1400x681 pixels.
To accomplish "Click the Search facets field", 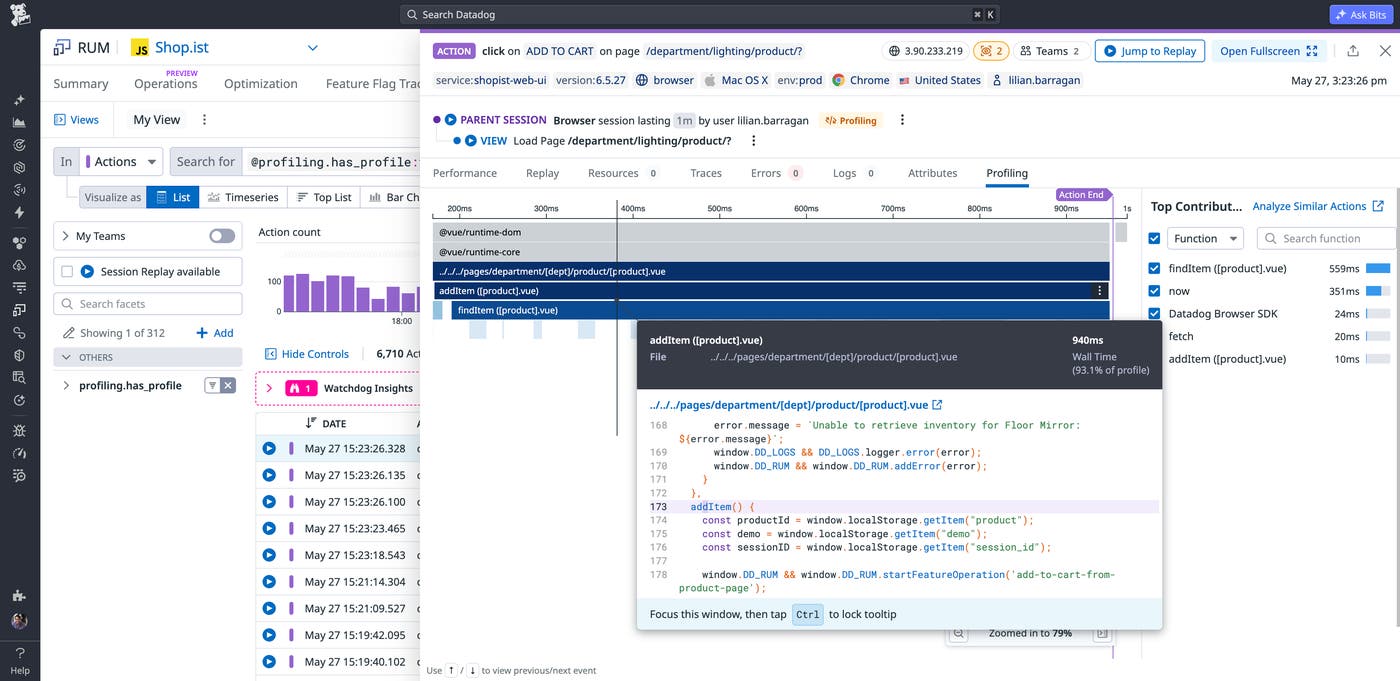I will (x=148, y=304).
